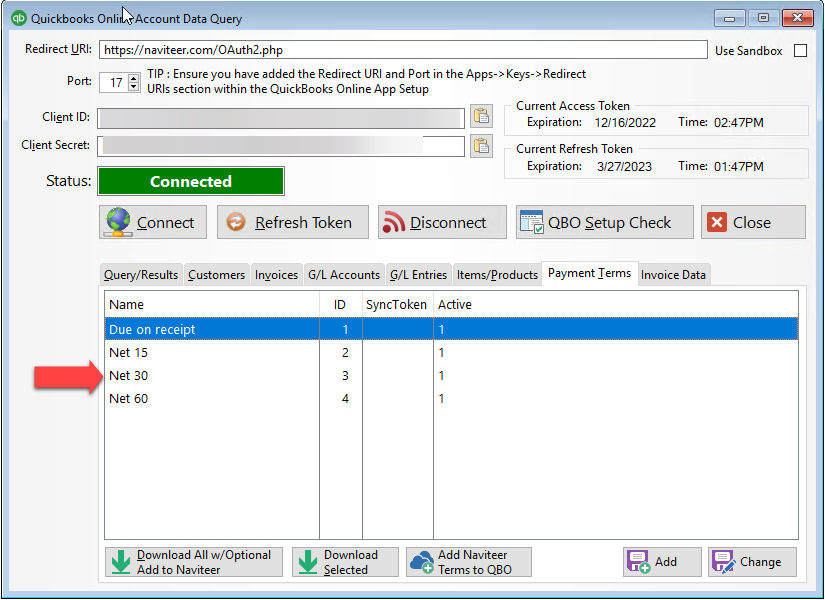The height and width of the screenshot is (600, 825).
Task: Click the refresh token expiration date 3/27/2023
Action: click(624, 167)
